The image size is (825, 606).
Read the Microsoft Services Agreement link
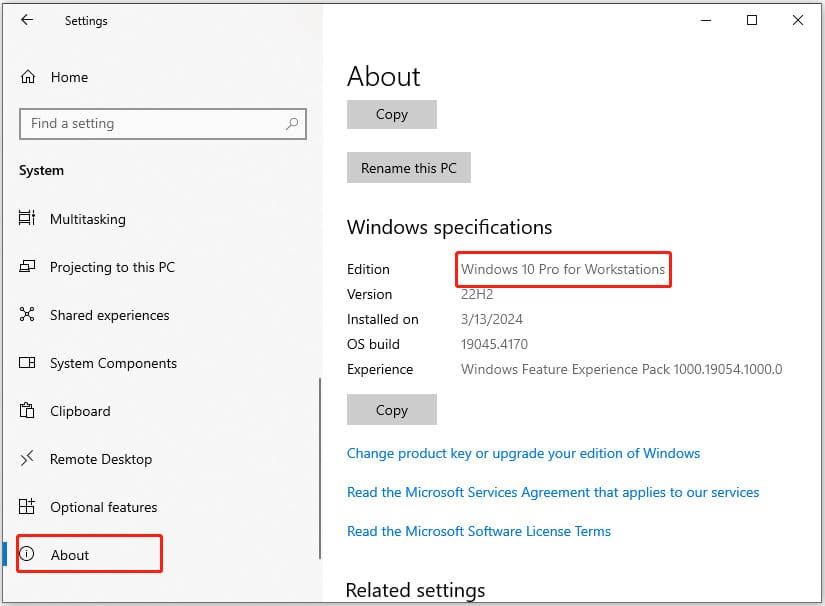552,492
